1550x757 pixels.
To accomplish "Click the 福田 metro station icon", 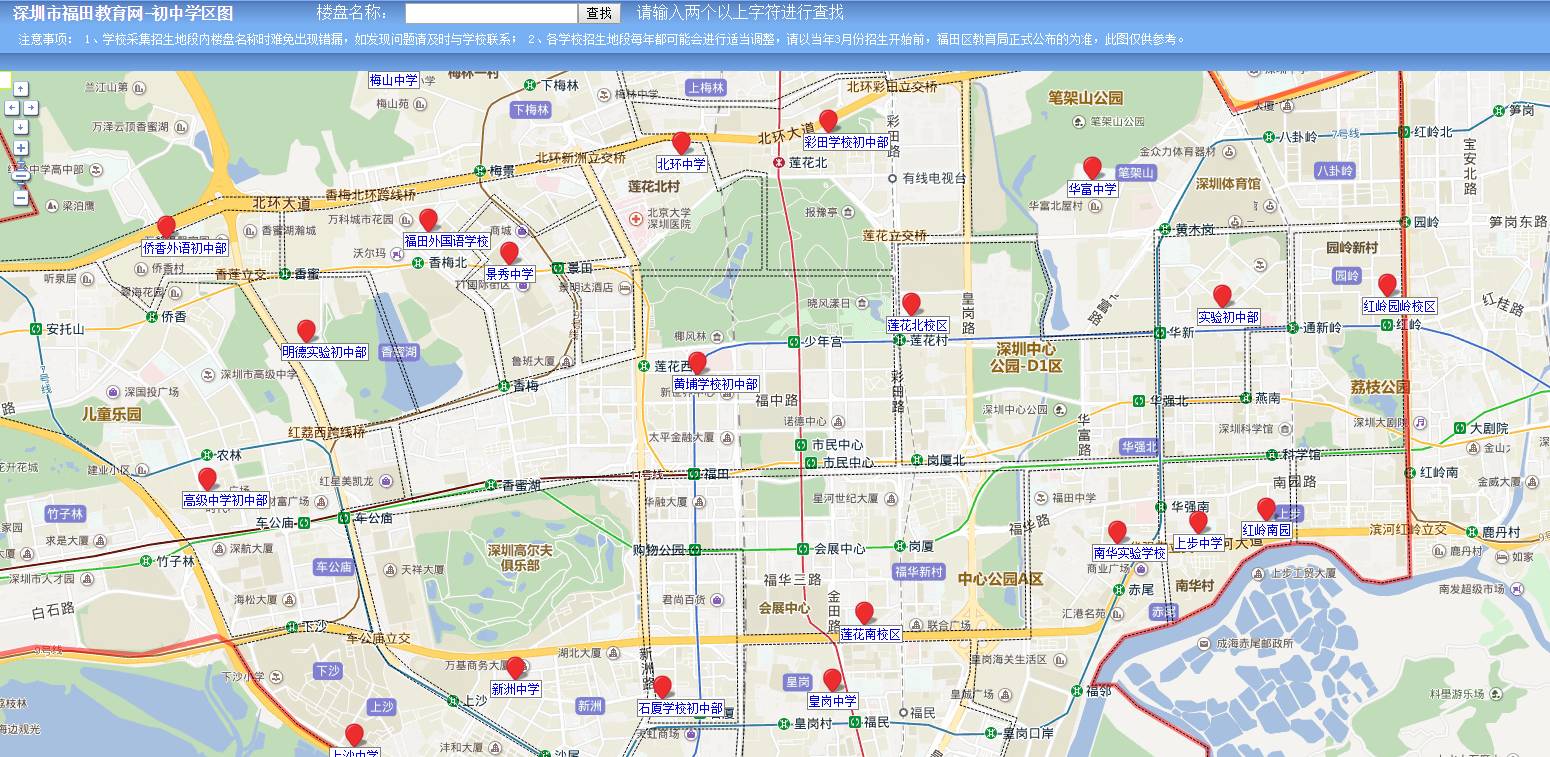I will (693, 474).
